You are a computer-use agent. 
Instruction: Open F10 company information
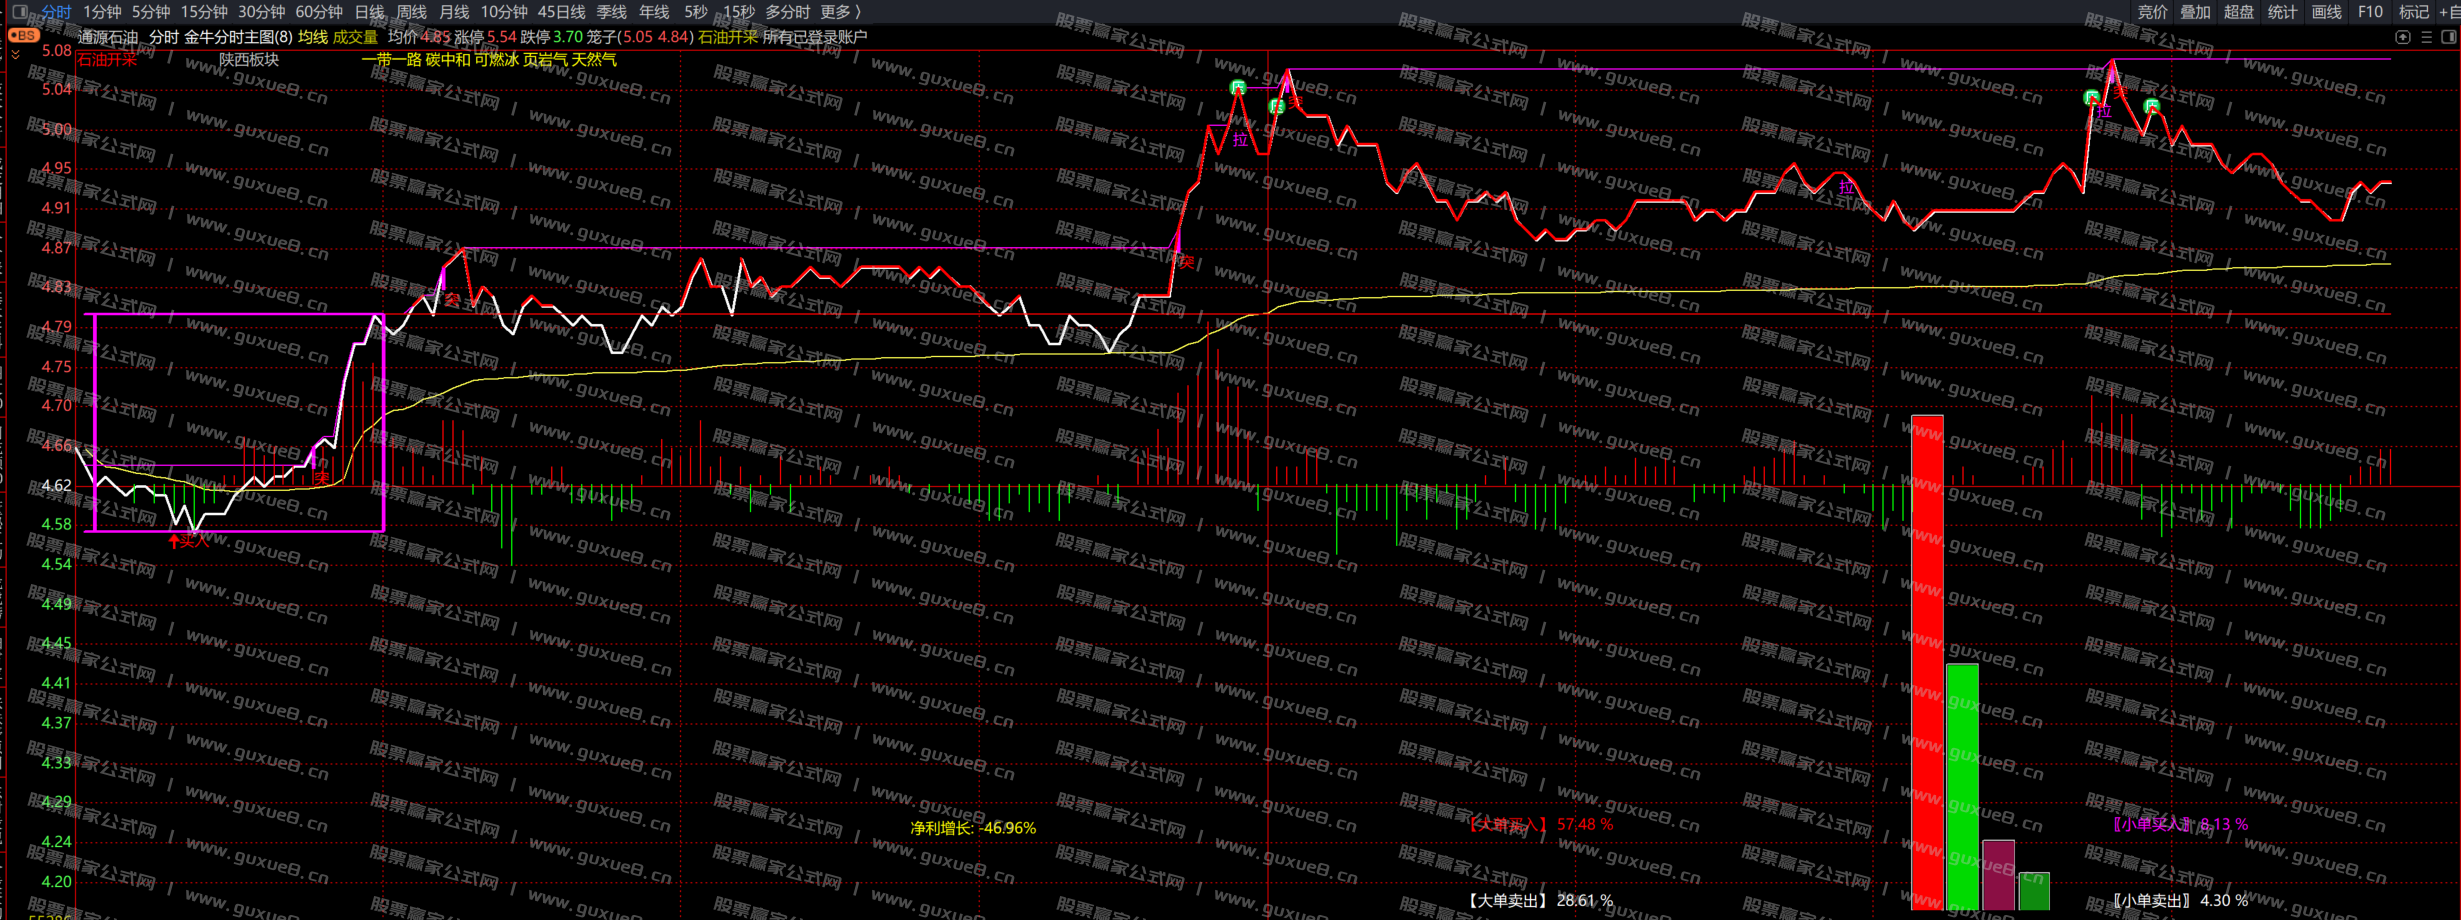coord(2370,12)
